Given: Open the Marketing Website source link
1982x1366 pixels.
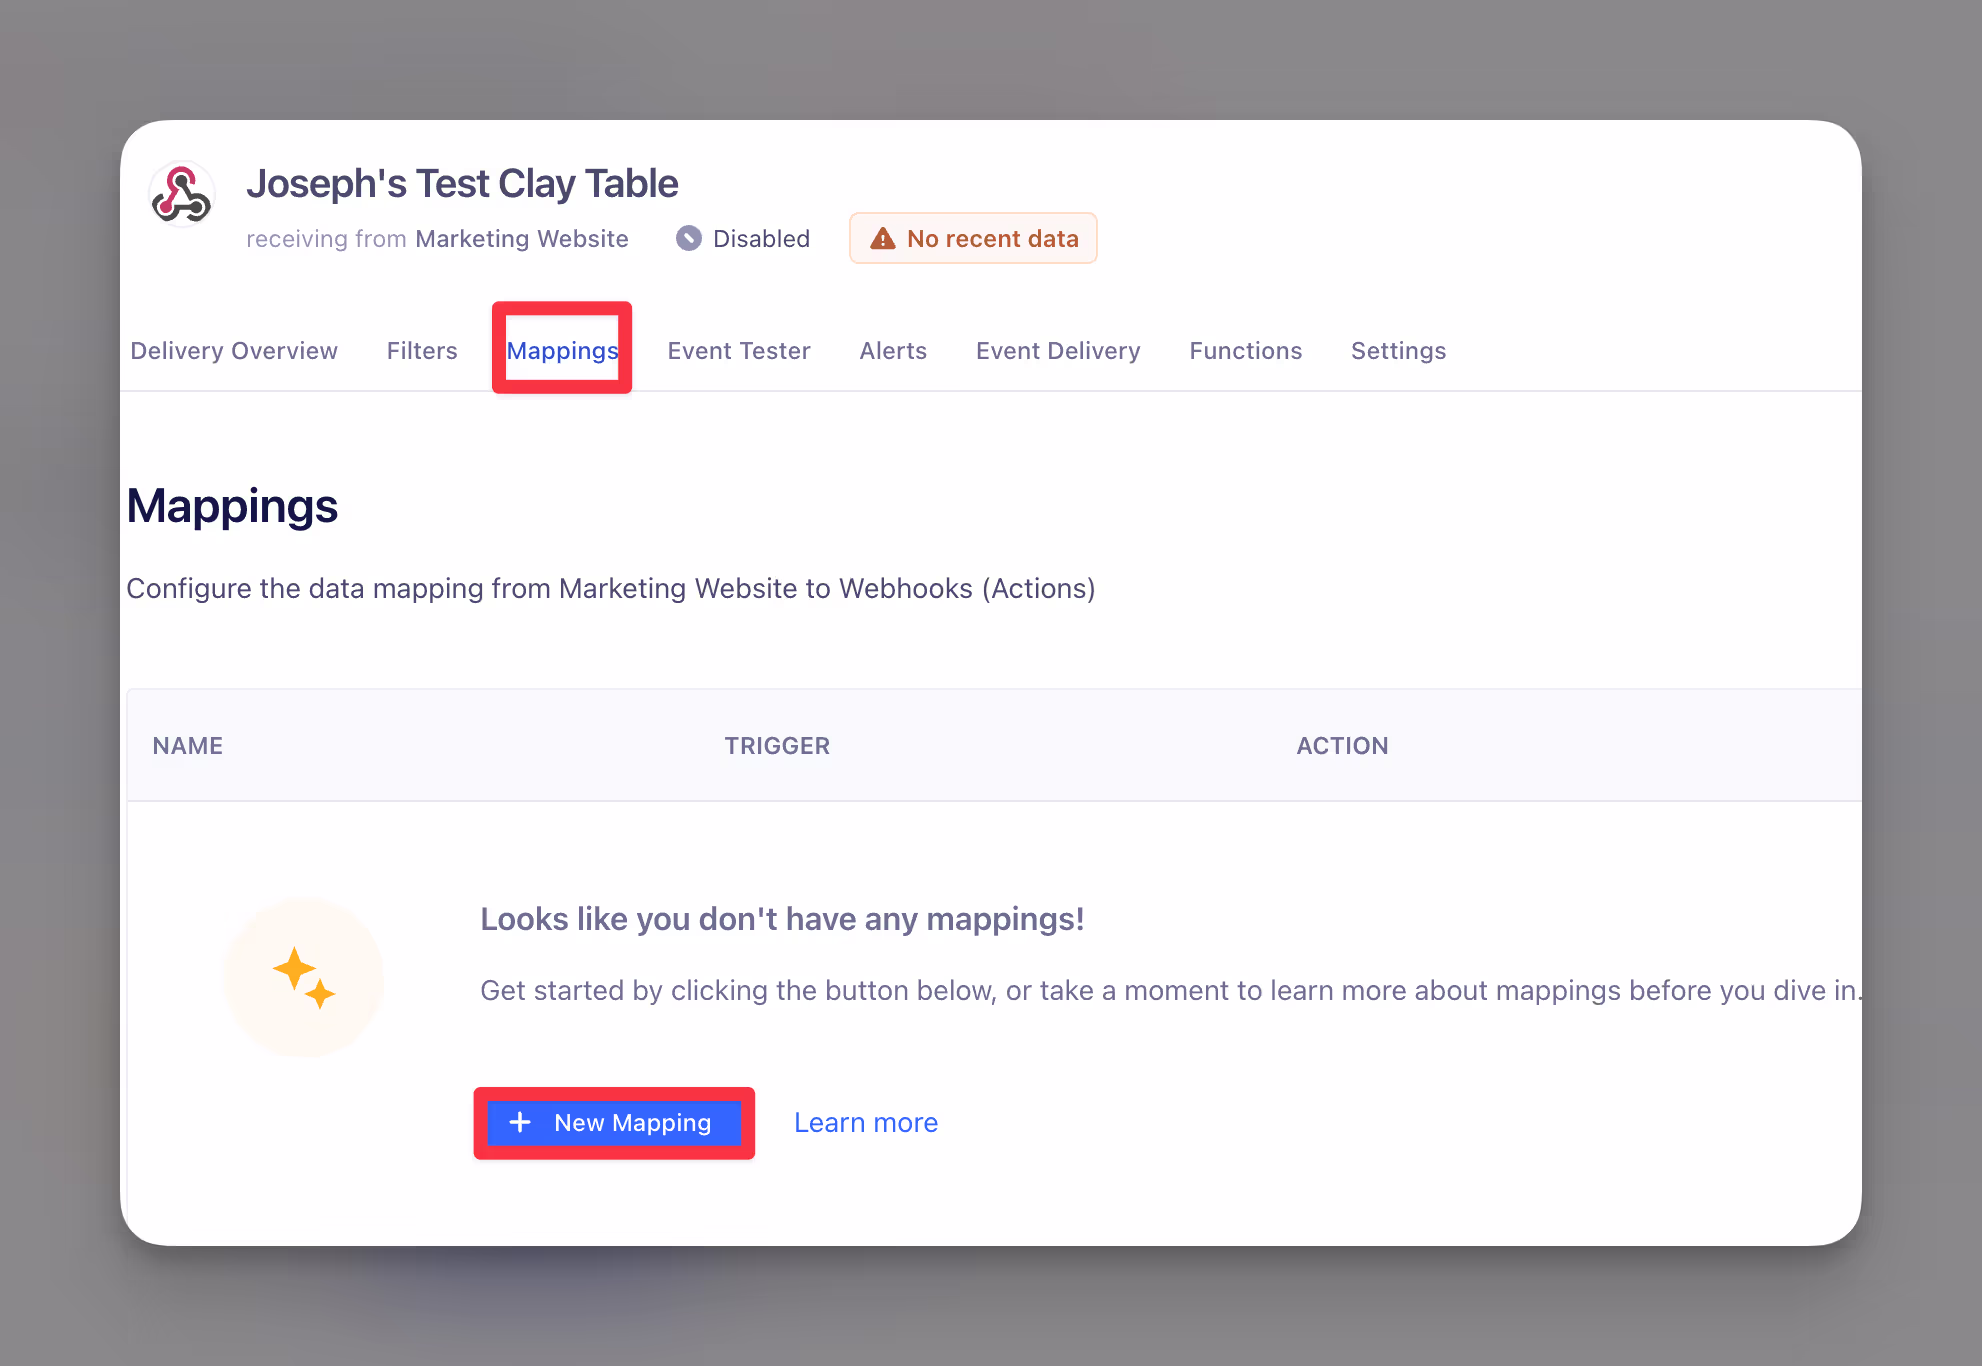Looking at the screenshot, I should 522,239.
